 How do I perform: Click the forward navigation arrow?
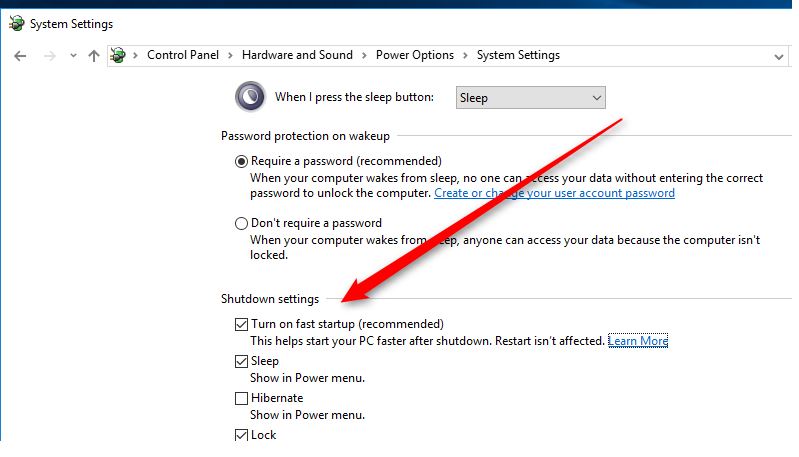49,56
